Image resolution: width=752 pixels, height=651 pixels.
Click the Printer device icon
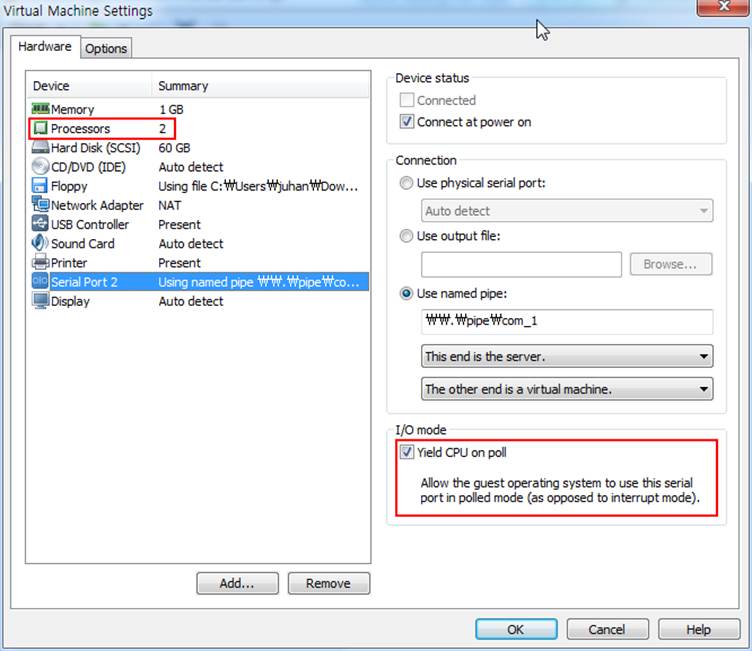coord(40,262)
